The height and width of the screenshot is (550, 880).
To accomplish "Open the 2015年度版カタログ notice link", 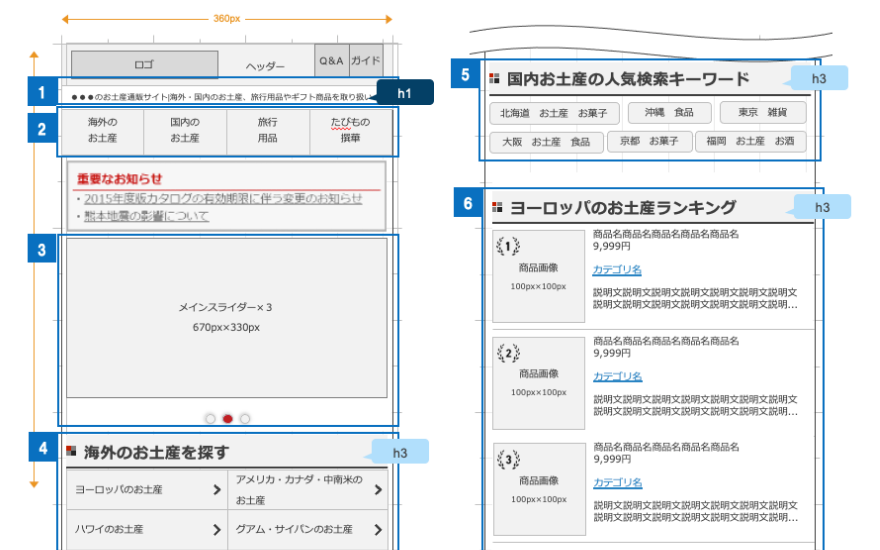I will coord(223,198).
